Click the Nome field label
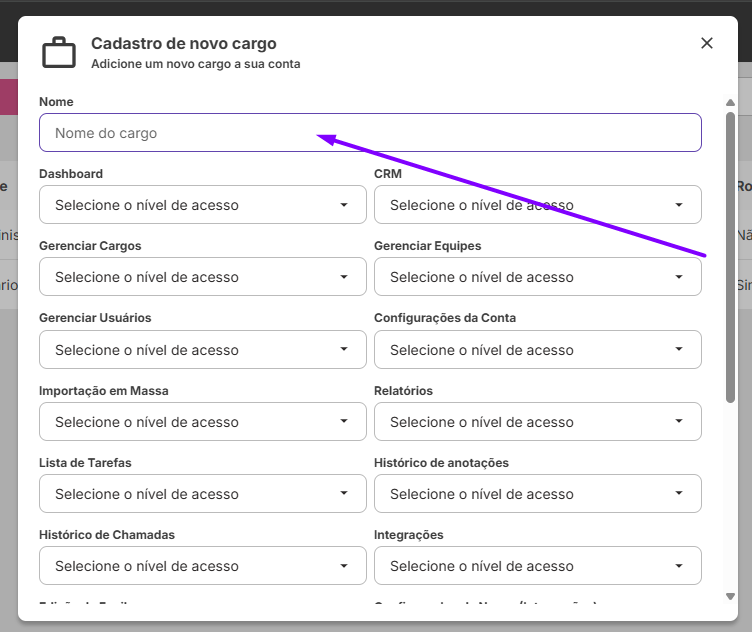Image resolution: width=752 pixels, height=632 pixels. click(56, 102)
